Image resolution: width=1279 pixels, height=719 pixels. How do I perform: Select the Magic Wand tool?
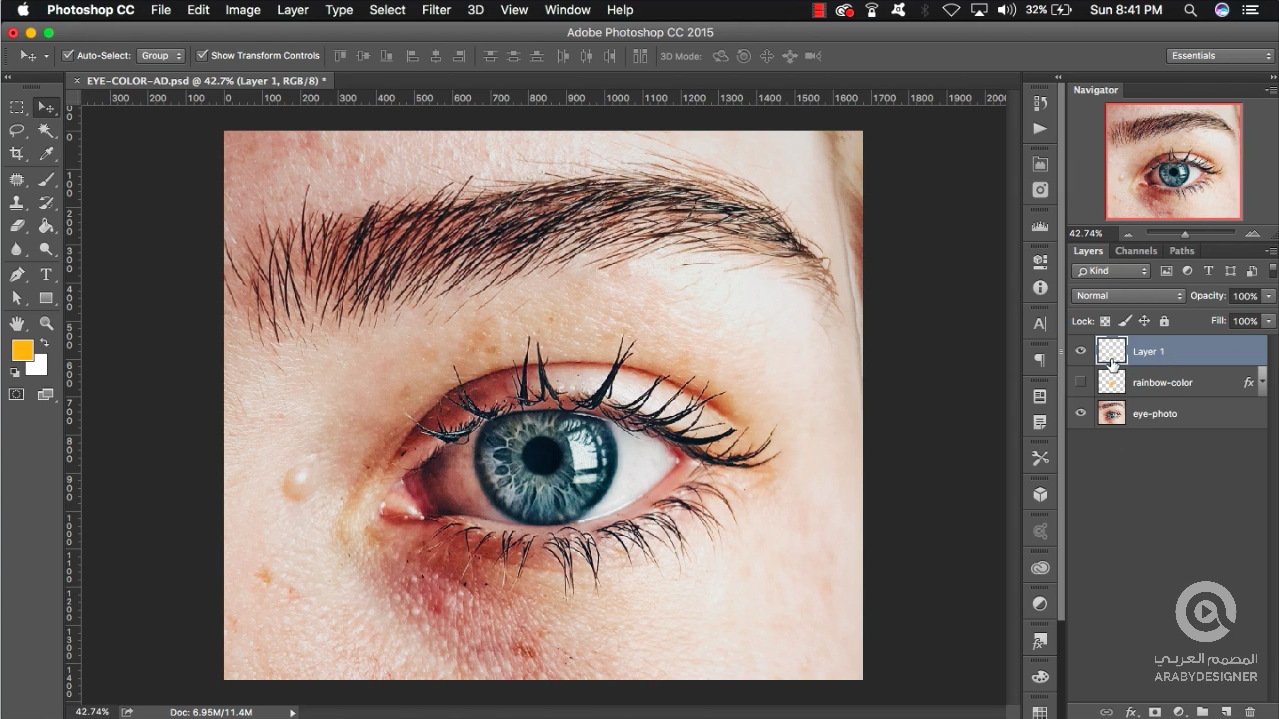[46, 131]
